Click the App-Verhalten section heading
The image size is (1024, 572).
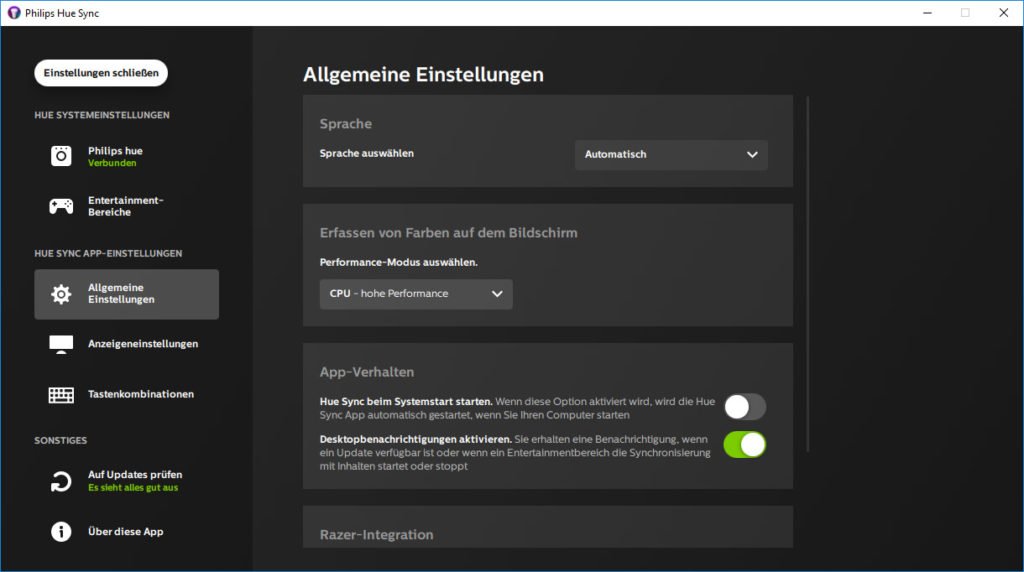[366, 372]
